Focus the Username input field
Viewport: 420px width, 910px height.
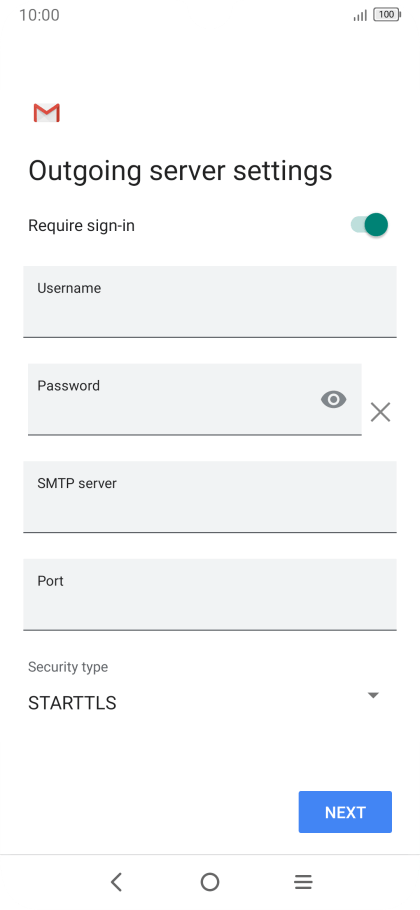coord(210,302)
